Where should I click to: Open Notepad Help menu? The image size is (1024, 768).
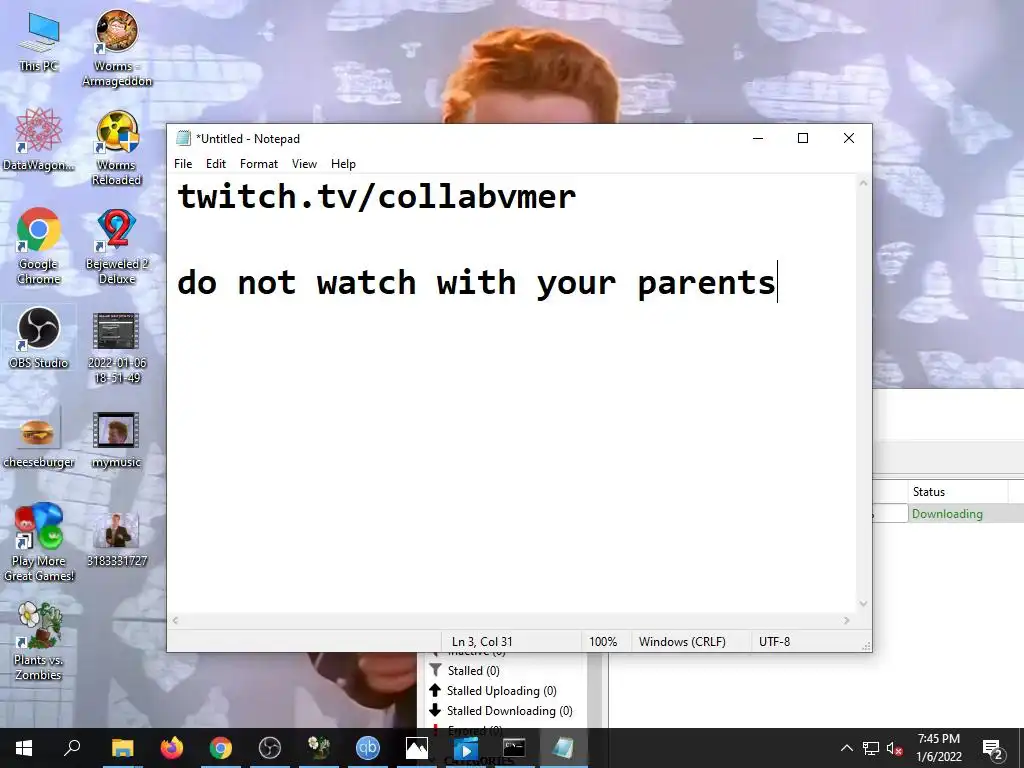[343, 164]
